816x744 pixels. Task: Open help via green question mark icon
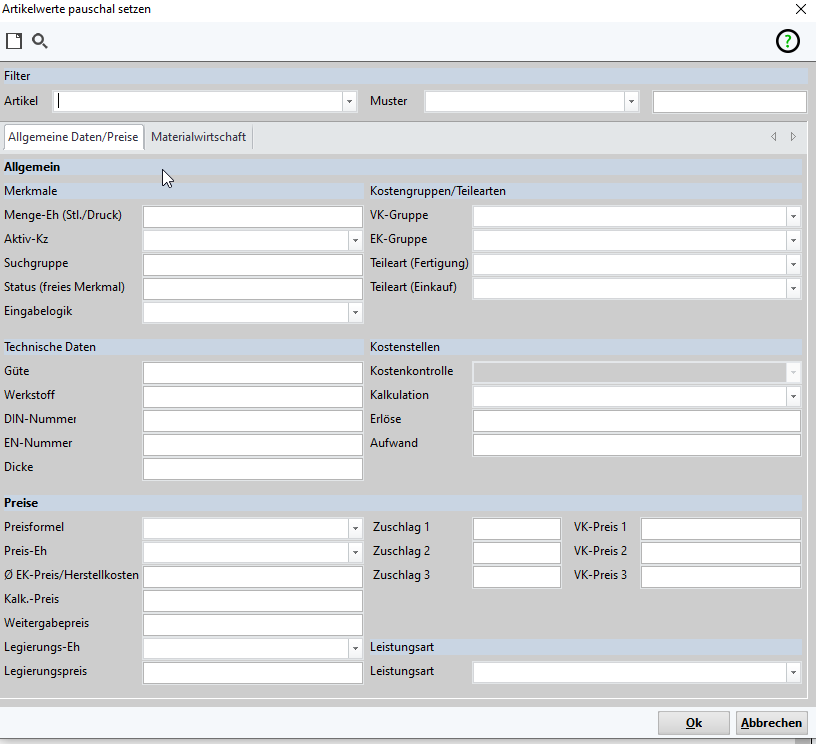pos(788,41)
